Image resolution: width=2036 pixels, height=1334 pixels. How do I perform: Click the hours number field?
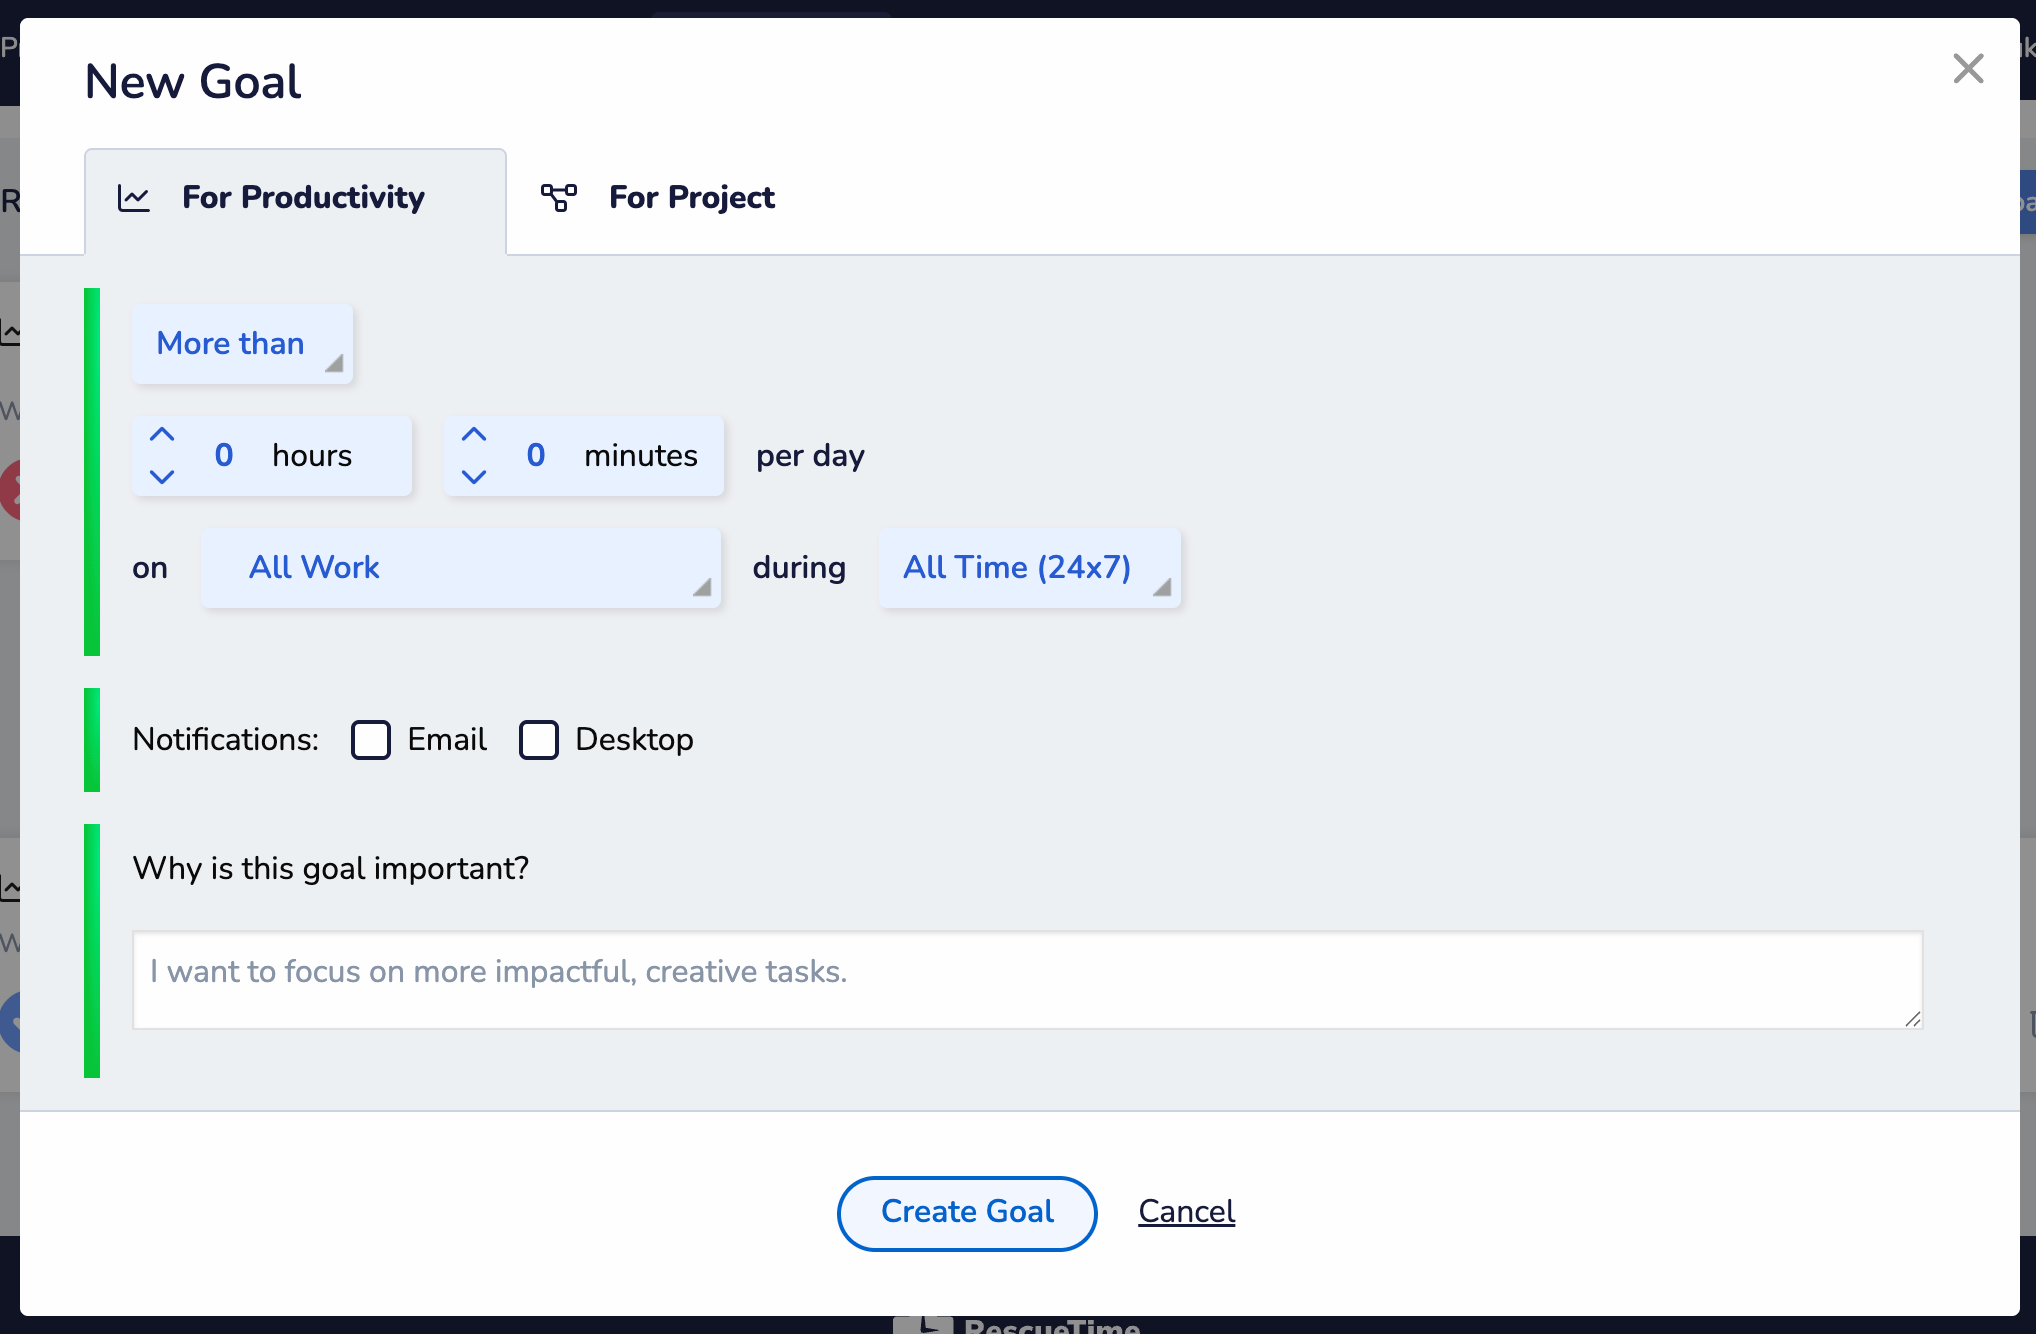tap(224, 456)
